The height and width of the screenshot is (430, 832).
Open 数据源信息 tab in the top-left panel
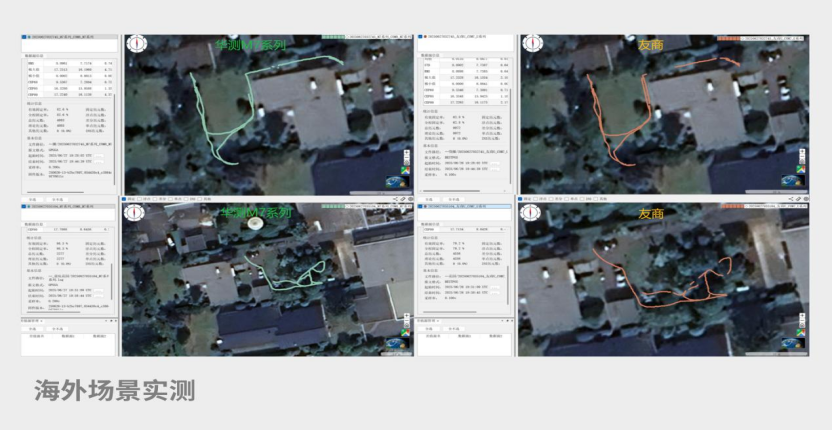point(34,55)
